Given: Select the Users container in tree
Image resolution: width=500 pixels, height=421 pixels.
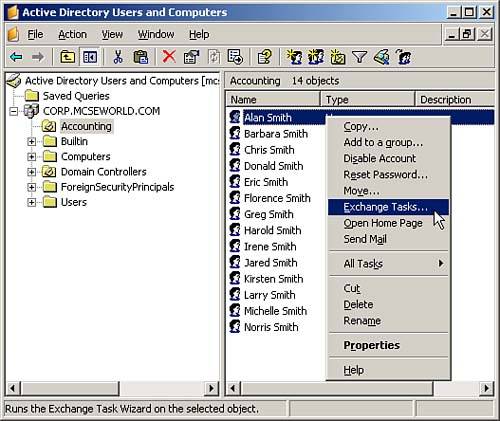Looking at the screenshot, I should pyautogui.click(x=74, y=202).
